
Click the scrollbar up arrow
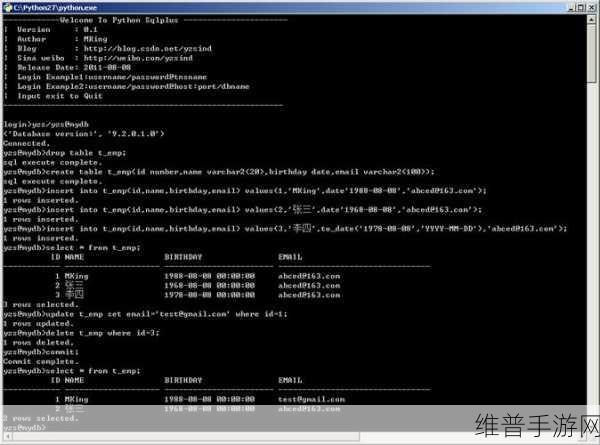pyautogui.click(x=591, y=21)
